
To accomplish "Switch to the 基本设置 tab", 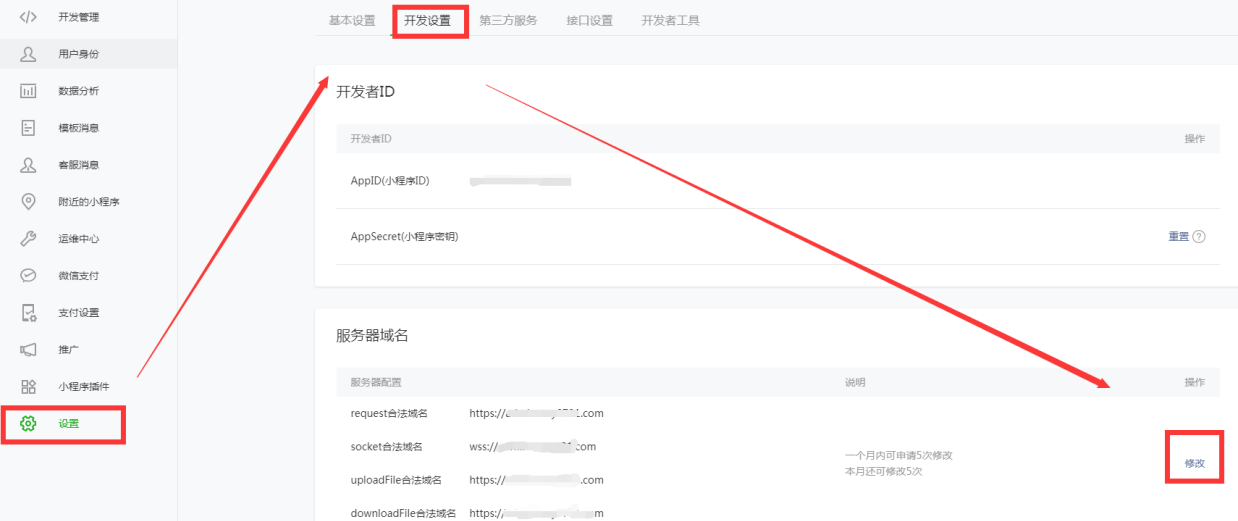I will click(x=352, y=20).
